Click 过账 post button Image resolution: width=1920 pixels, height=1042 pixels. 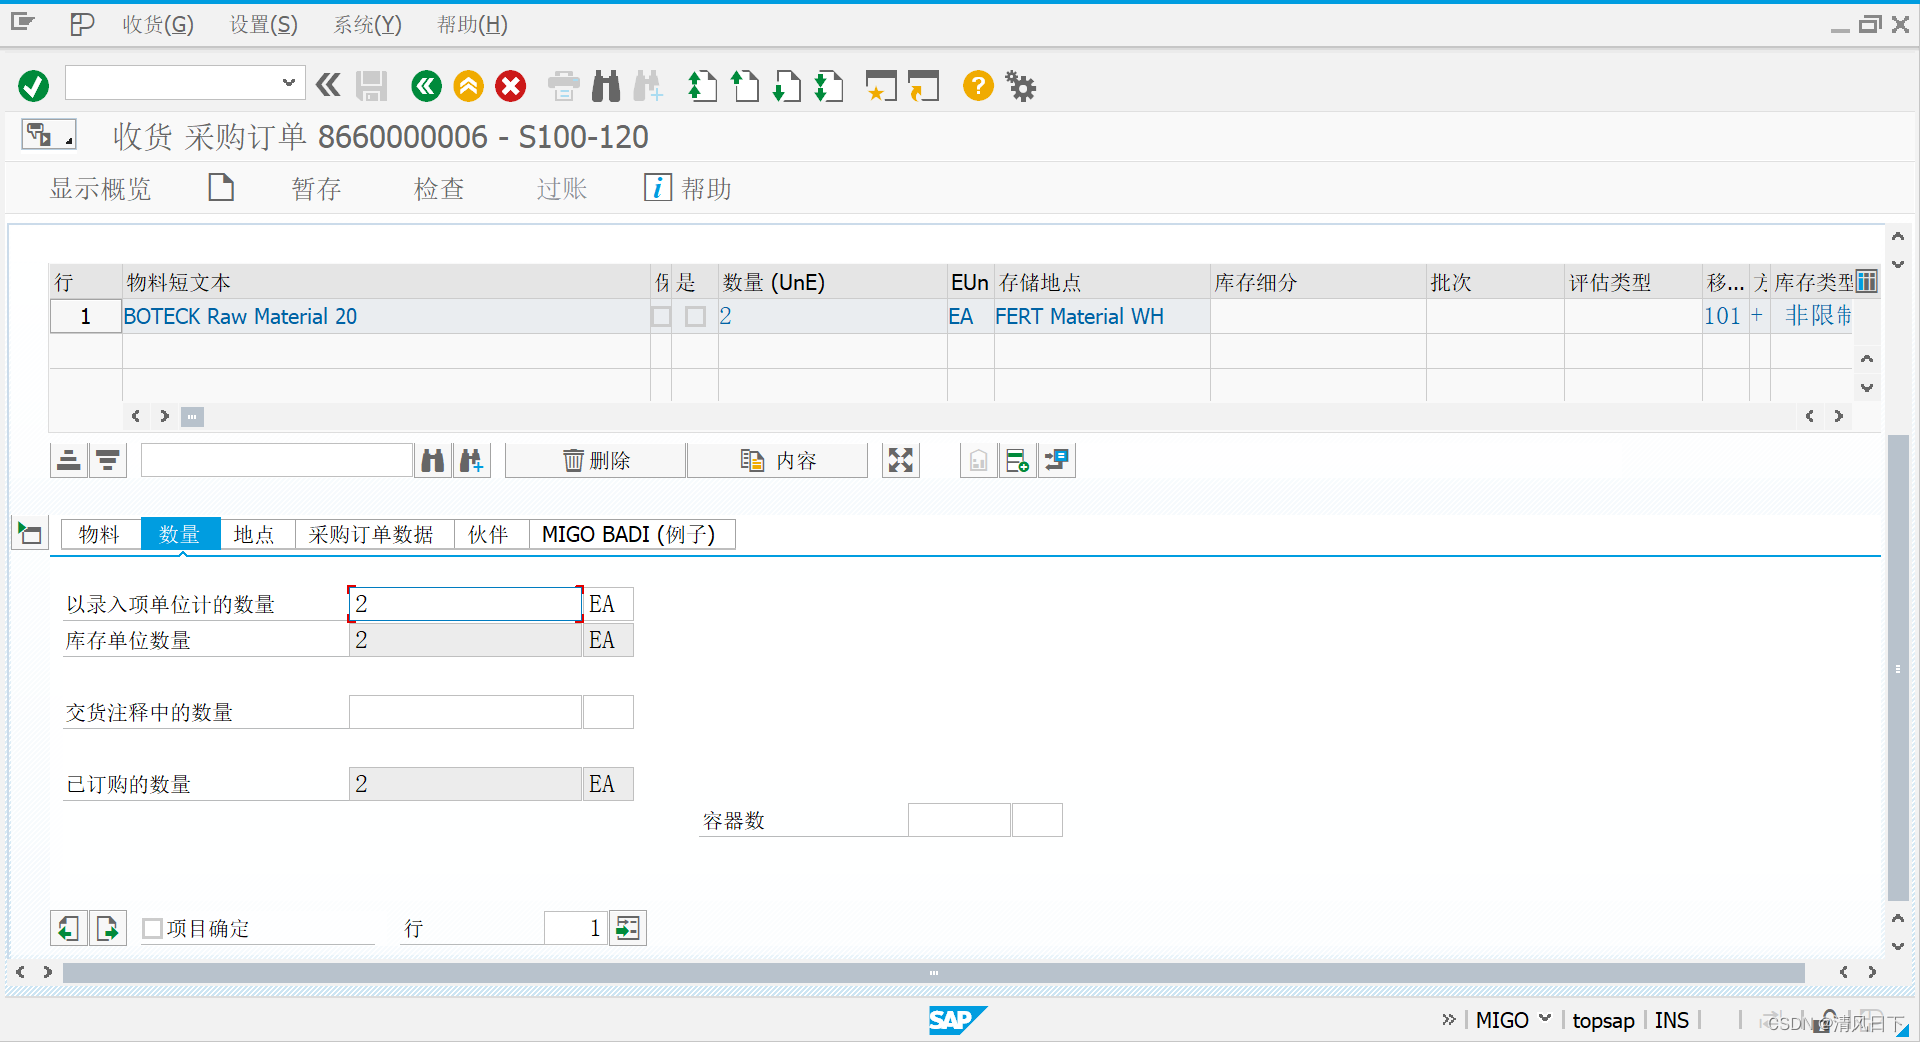tap(561, 189)
